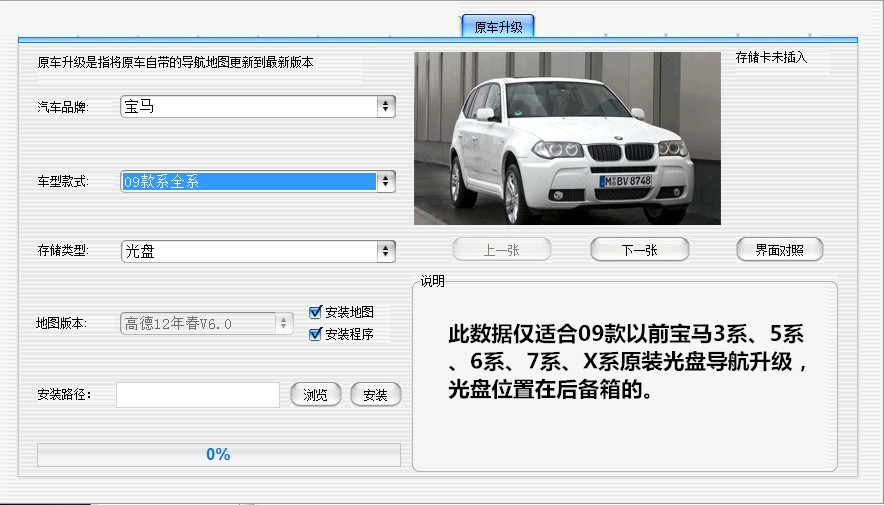Click the stepper arrows of 汽车品牌 combo box
Screen dimensions: 884x505
coord(386,107)
